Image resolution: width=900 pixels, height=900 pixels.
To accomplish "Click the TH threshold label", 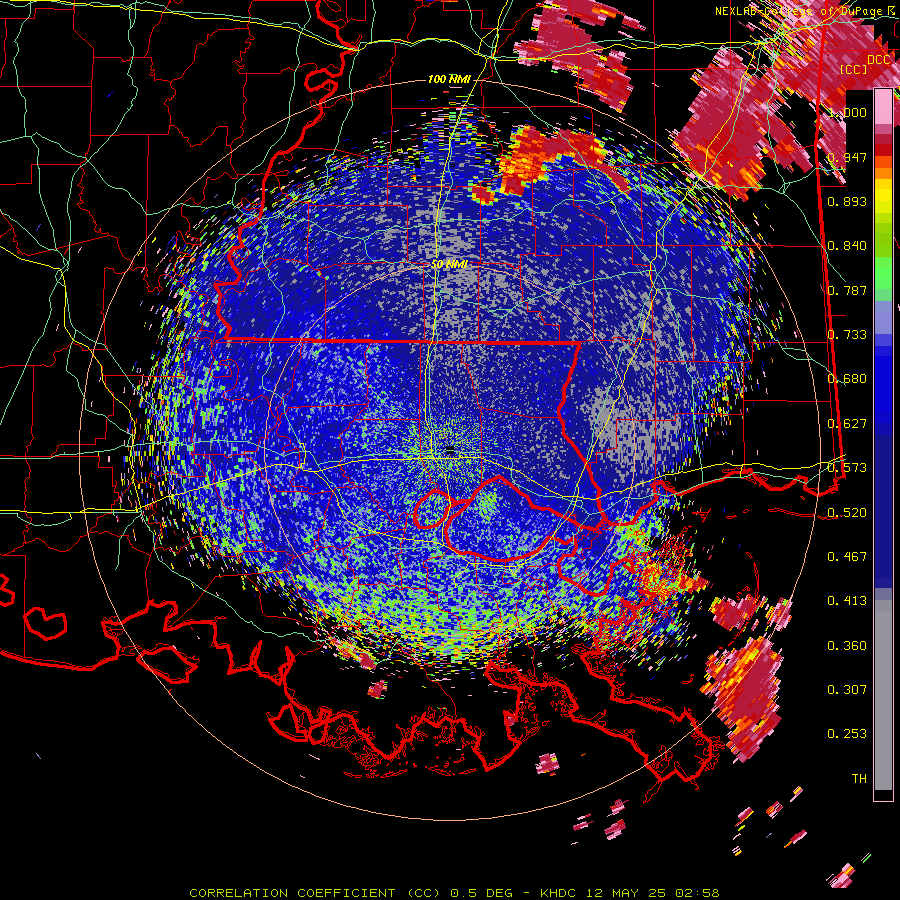I will click(859, 779).
